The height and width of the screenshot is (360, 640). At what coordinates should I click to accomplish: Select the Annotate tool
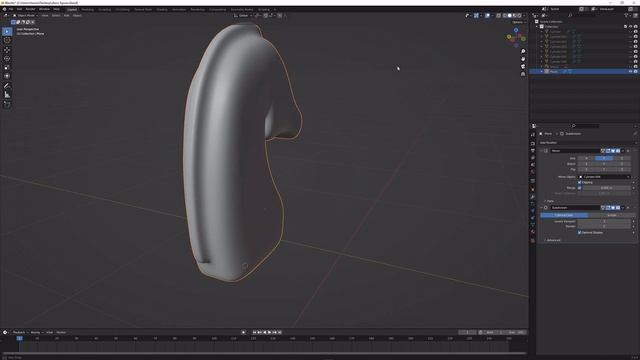7,86
